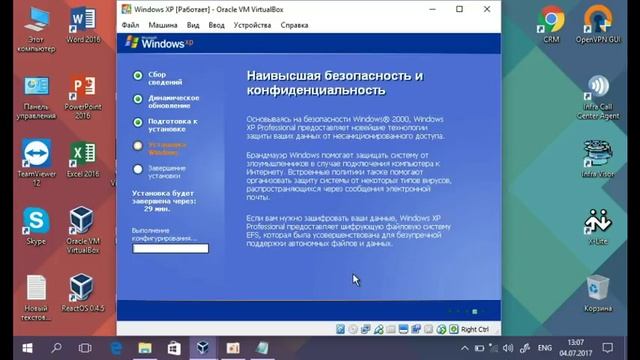This screenshot has width=640, height=360.
Task: Select the Skype desktop shortcut
Action: (x=36, y=226)
